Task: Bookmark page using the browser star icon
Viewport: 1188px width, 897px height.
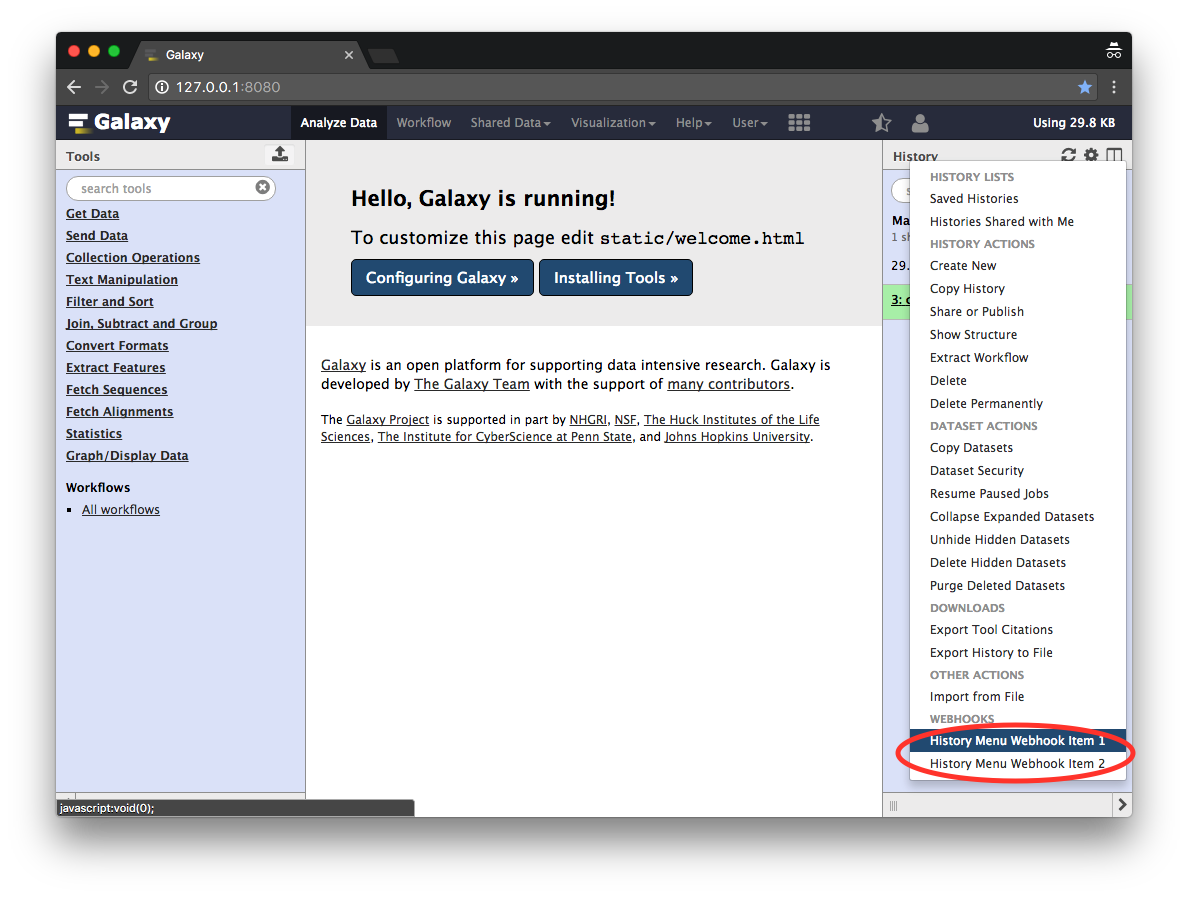Action: tap(1085, 87)
